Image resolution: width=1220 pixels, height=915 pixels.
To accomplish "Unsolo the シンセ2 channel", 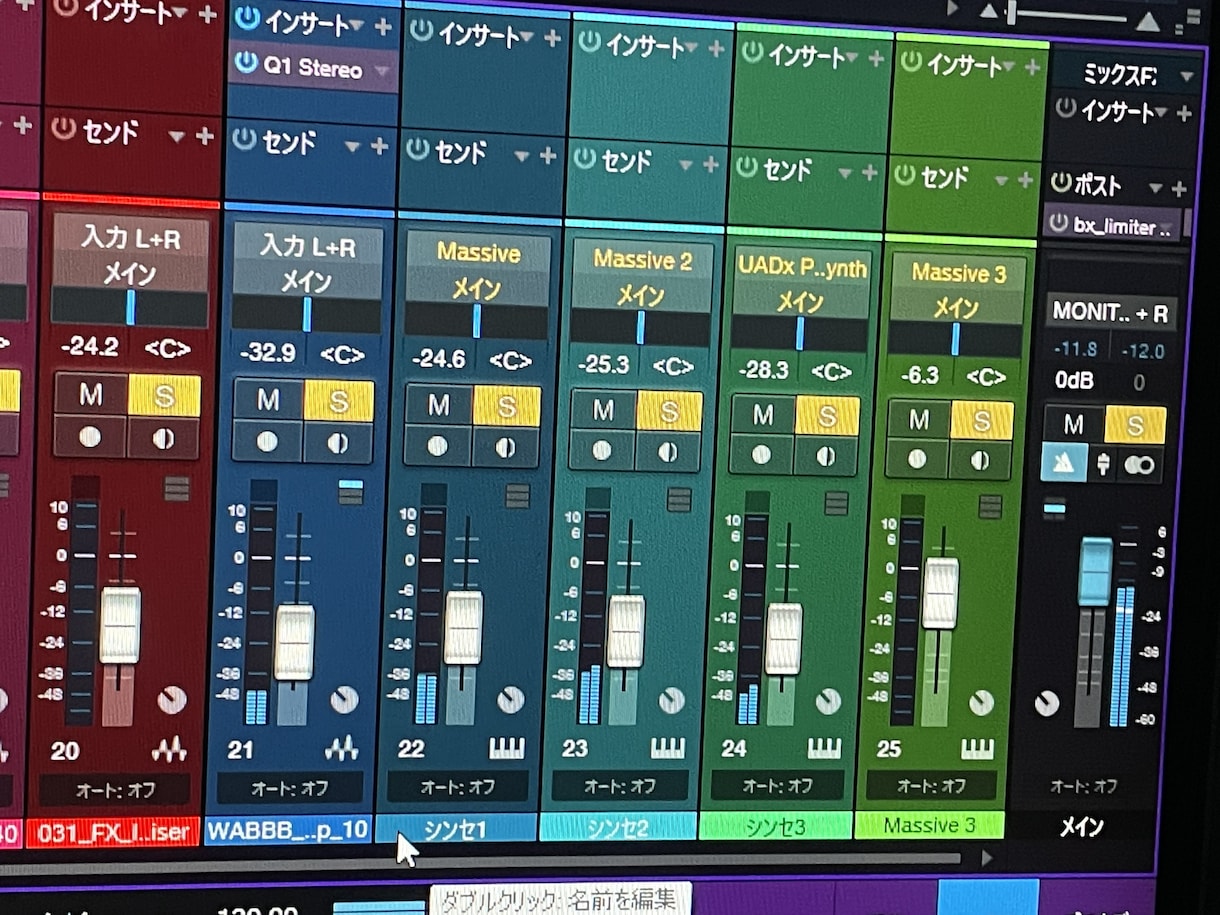I will click(x=668, y=410).
